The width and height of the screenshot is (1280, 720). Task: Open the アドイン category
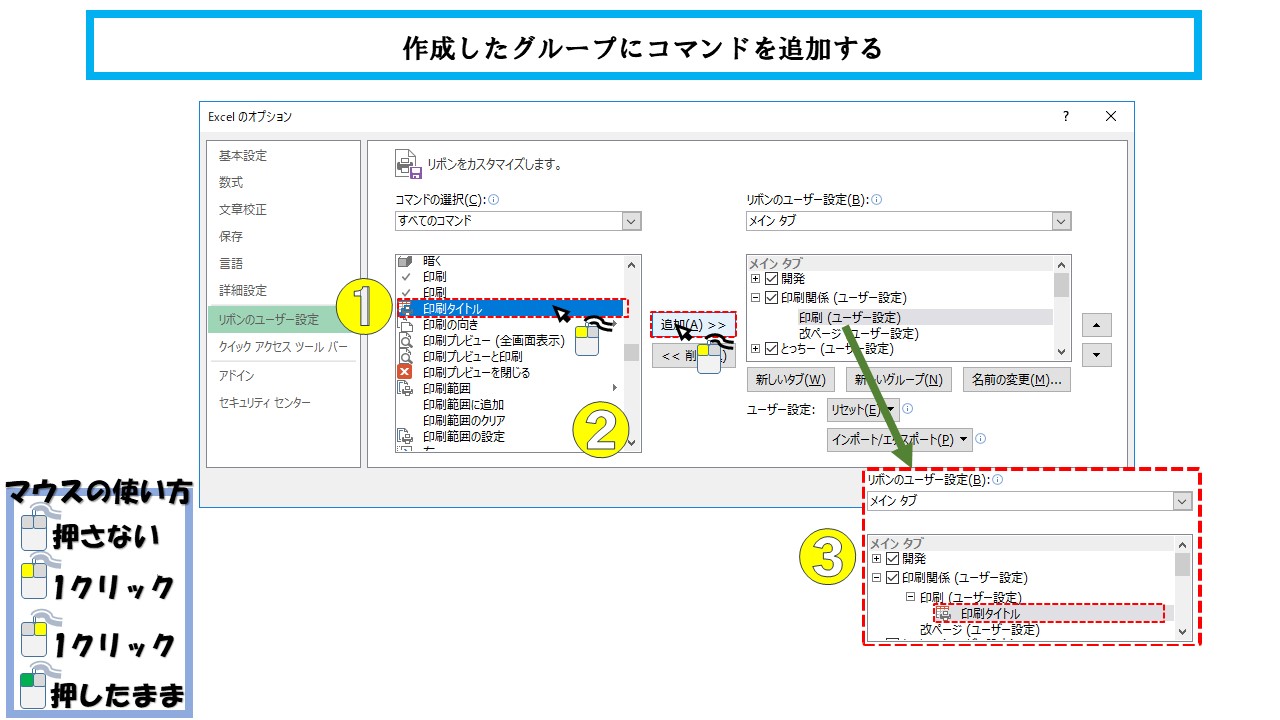pyautogui.click(x=237, y=376)
